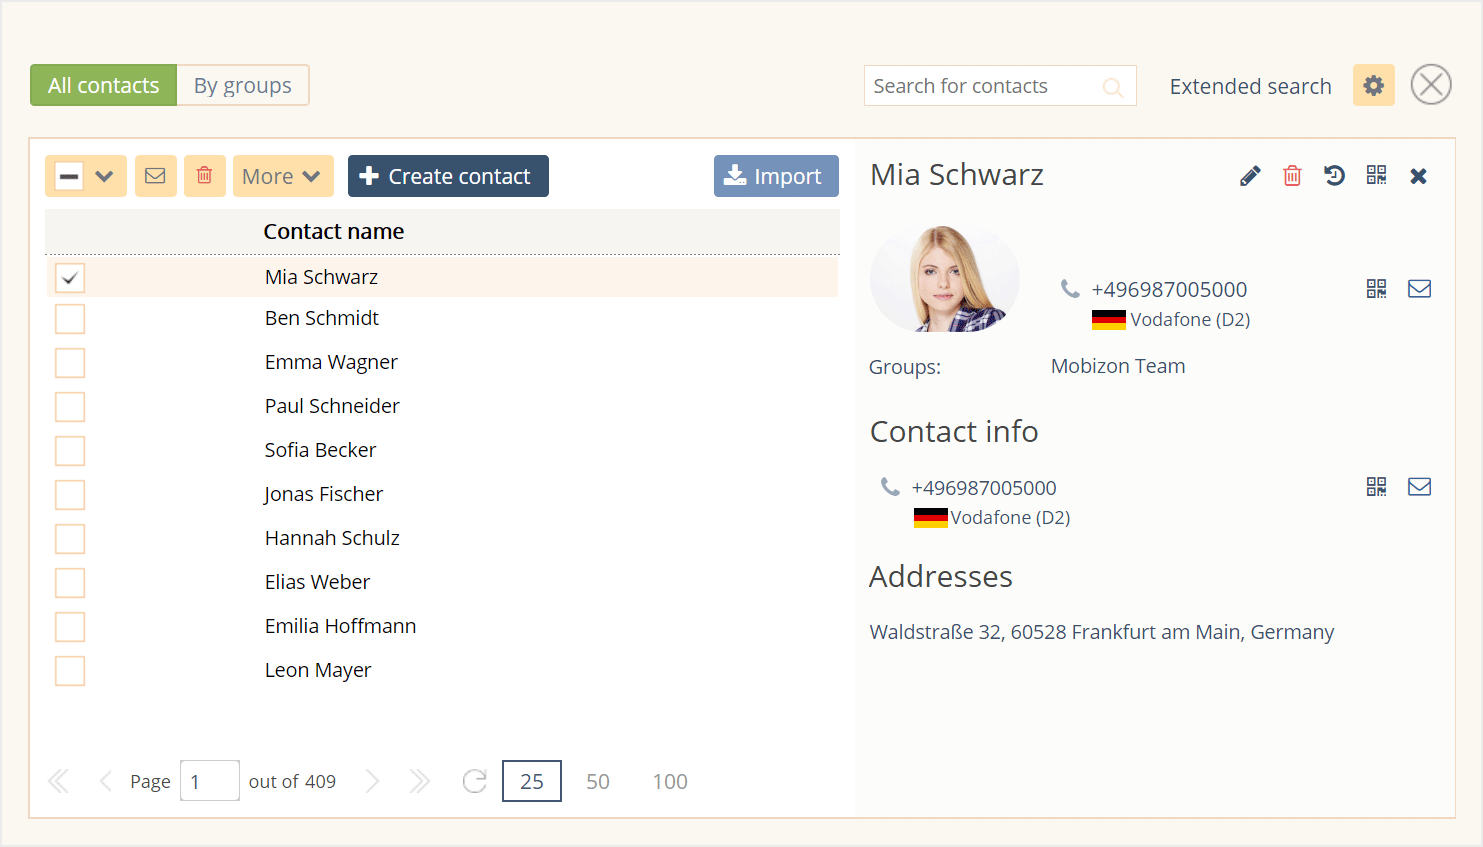Select Sofia Becker in the list
The width and height of the screenshot is (1483, 847).
(x=320, y=450)
